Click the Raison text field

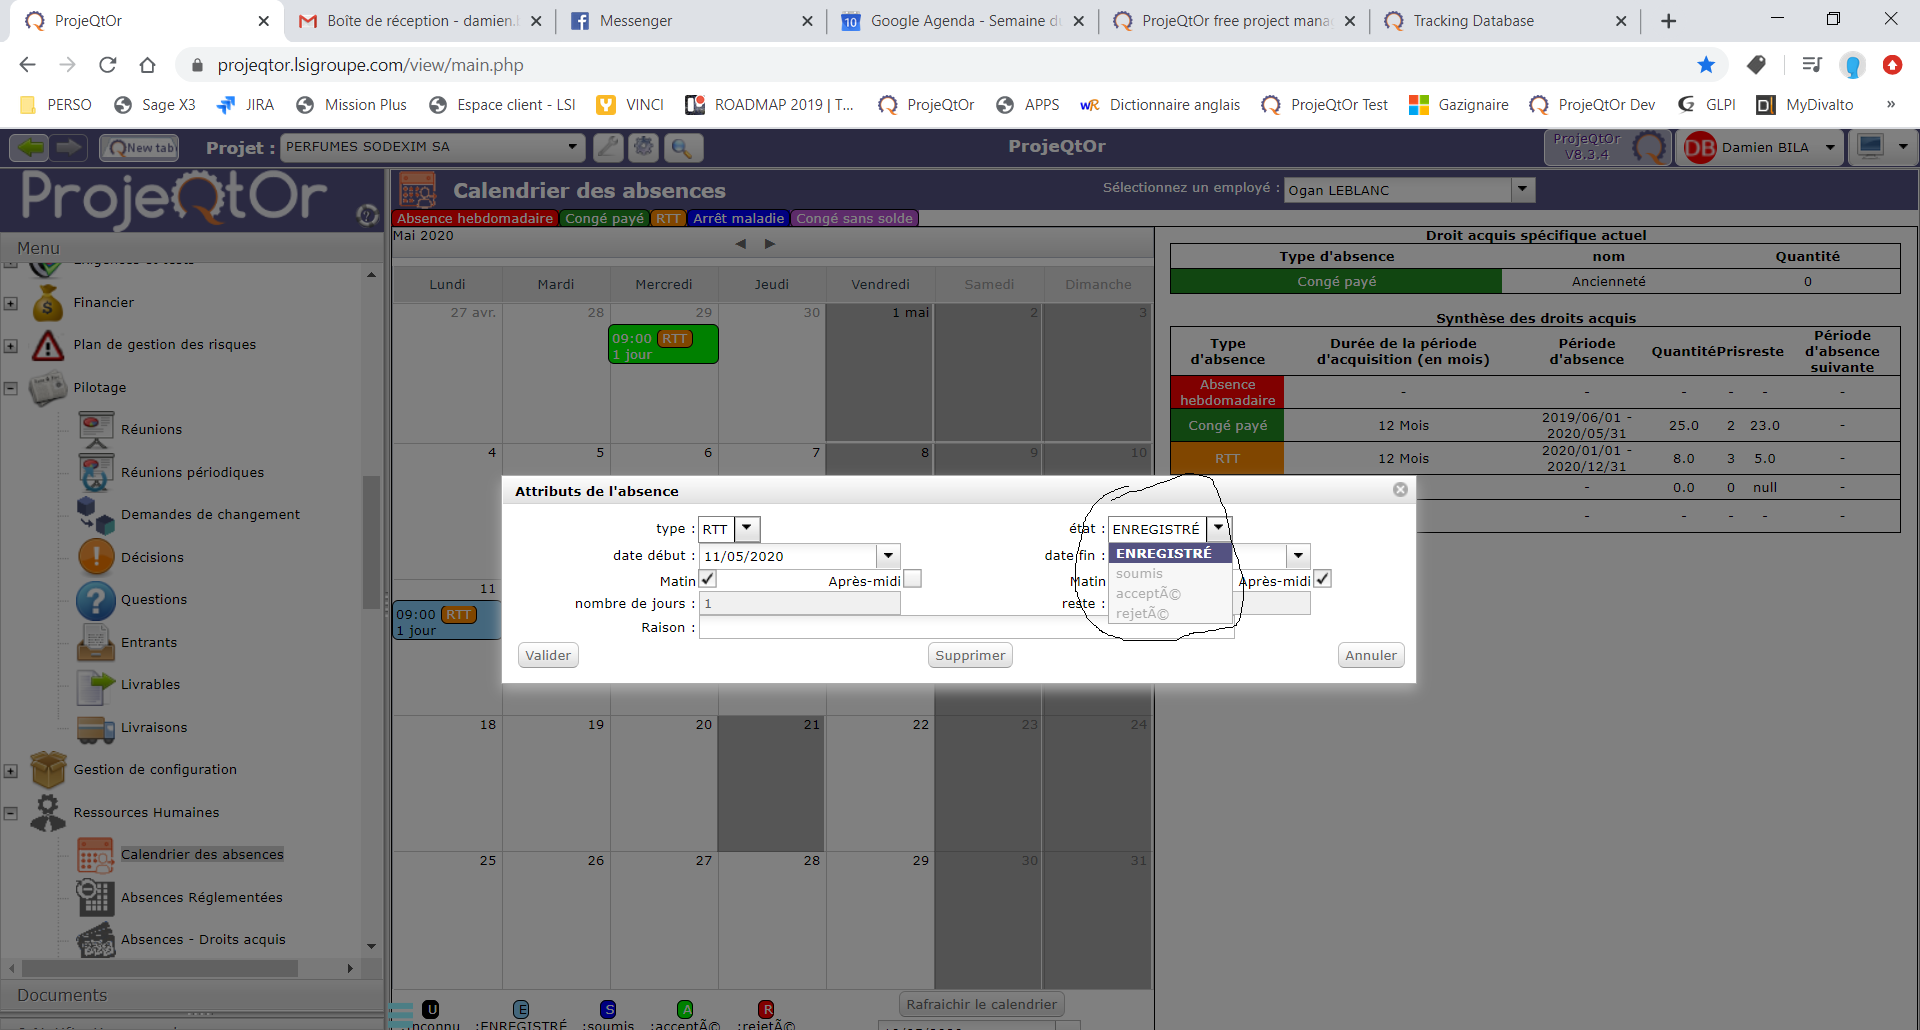coord(900,628)
